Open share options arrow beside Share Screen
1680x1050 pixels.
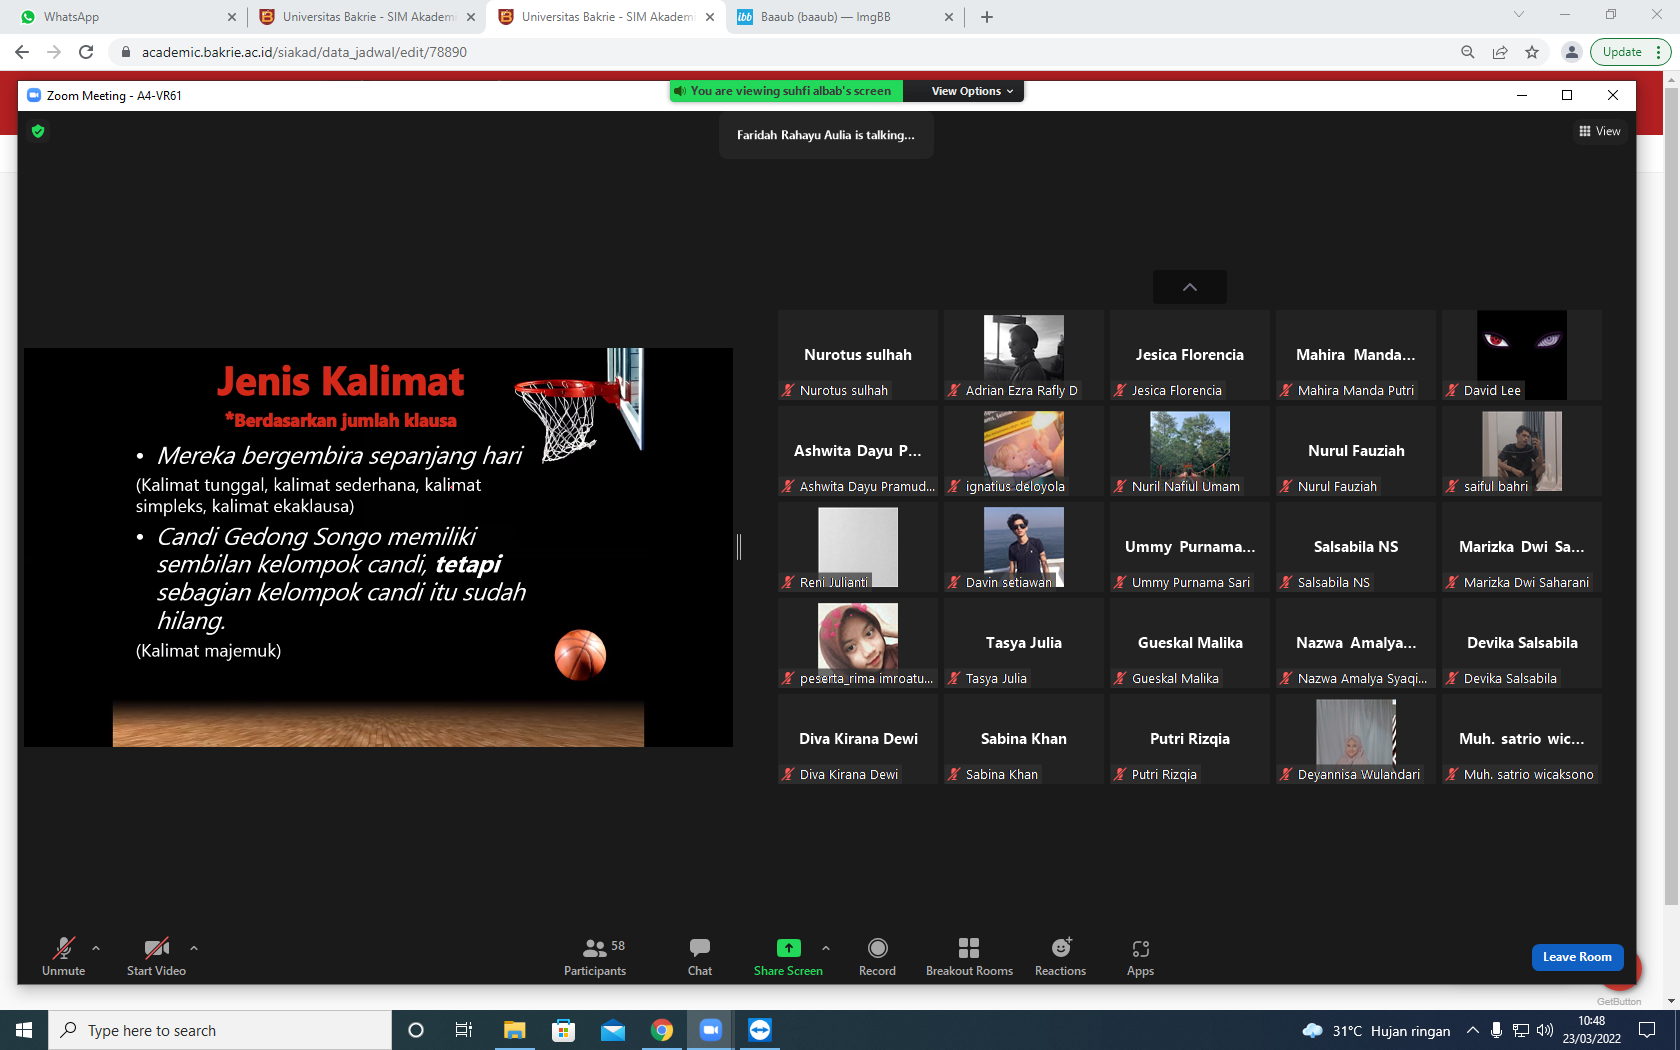click(x=826, y=947)
